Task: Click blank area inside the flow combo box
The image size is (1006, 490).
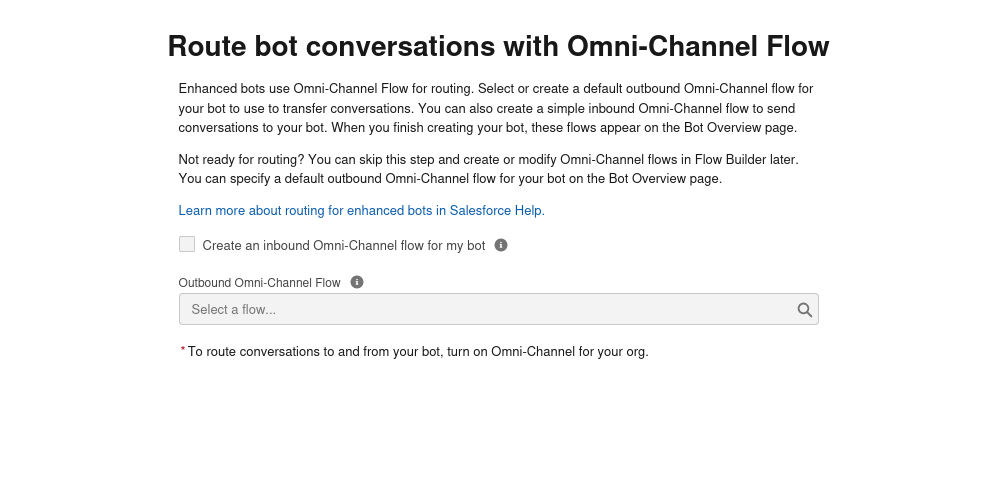Action: click(533, 310)
